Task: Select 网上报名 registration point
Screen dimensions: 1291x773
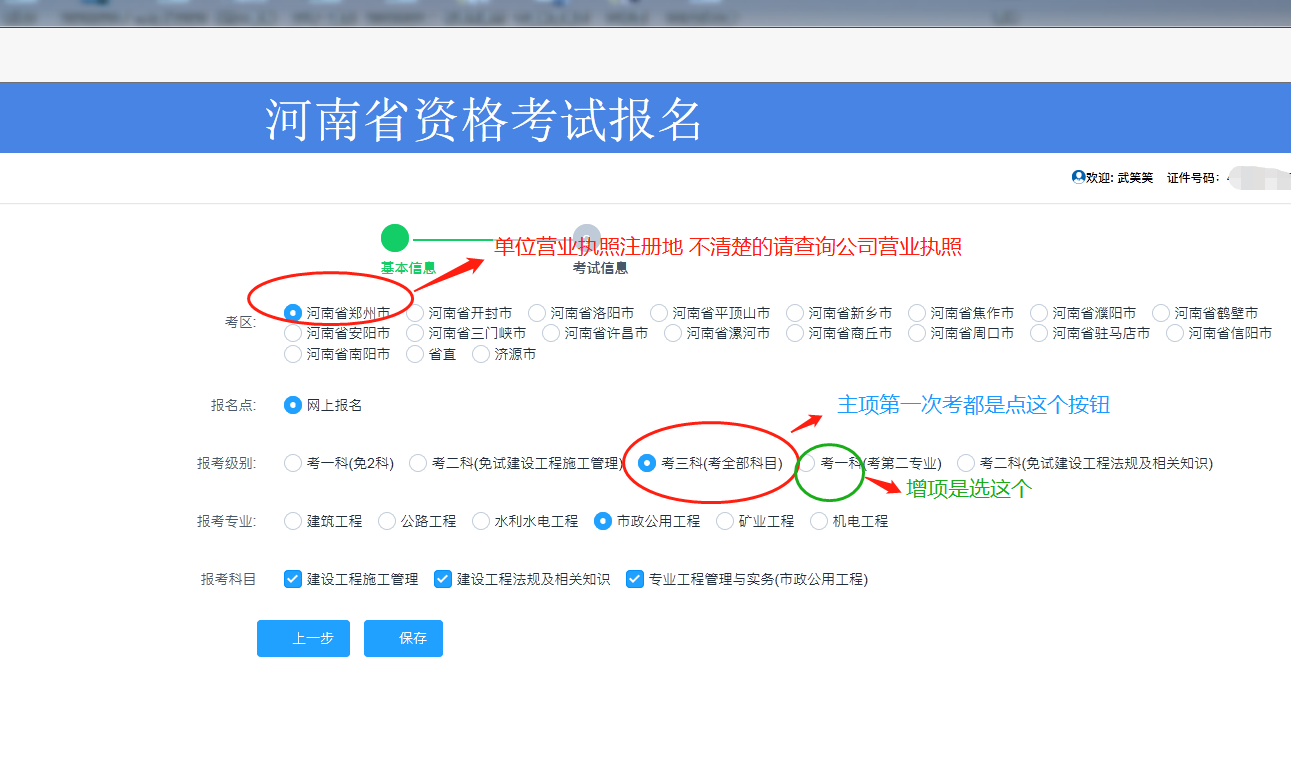Action: [x=293, y=405]
